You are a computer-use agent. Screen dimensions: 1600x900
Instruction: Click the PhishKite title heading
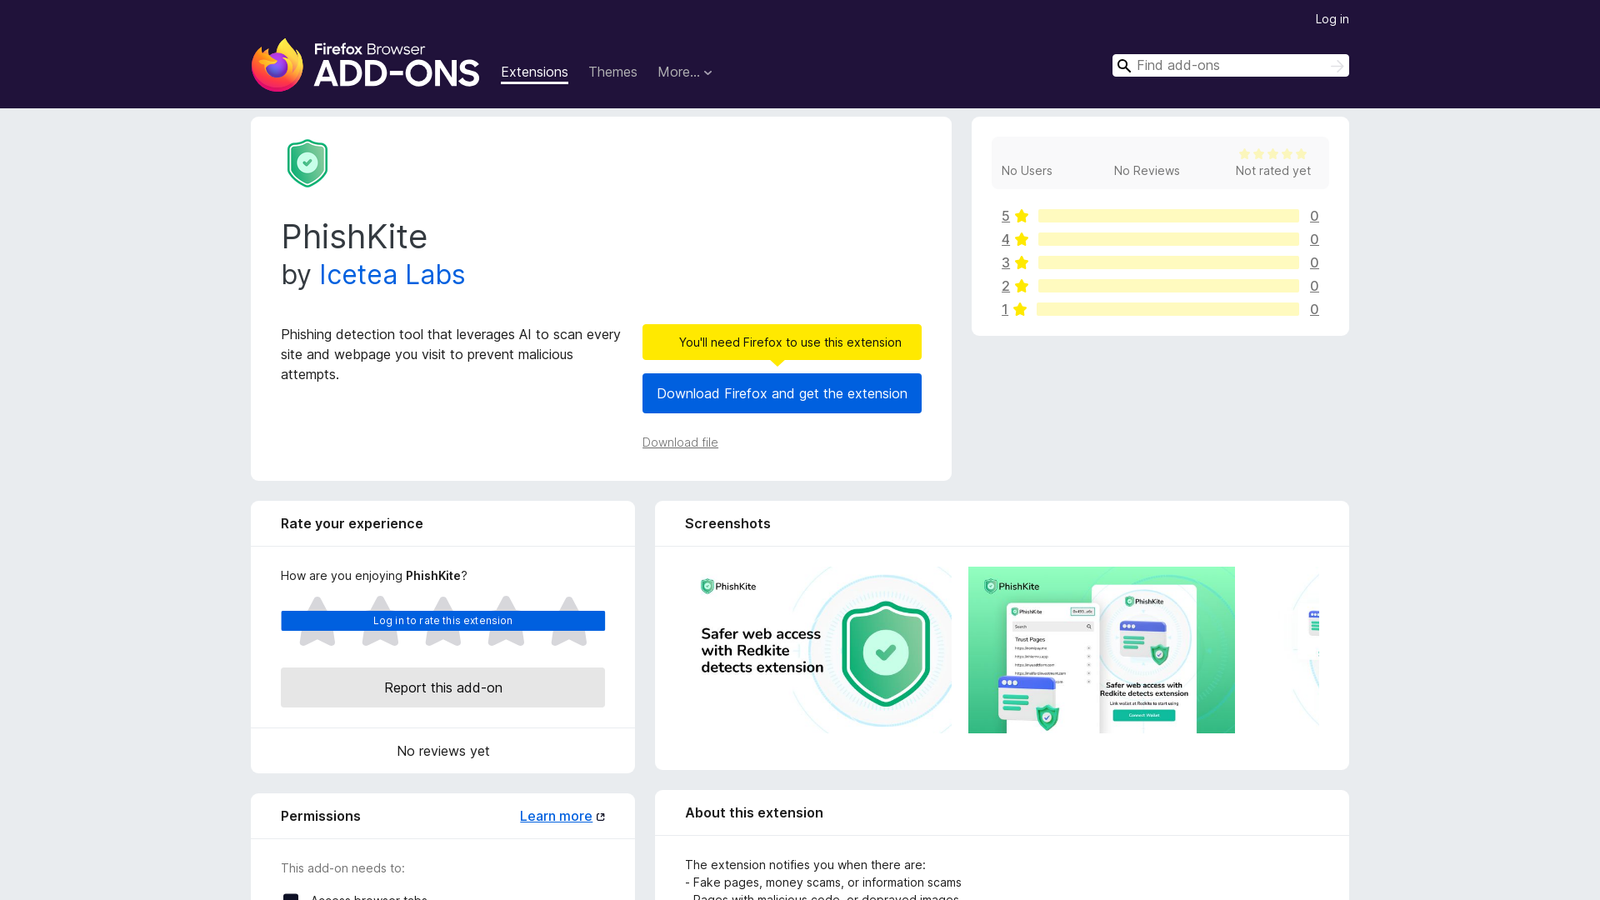354,237
